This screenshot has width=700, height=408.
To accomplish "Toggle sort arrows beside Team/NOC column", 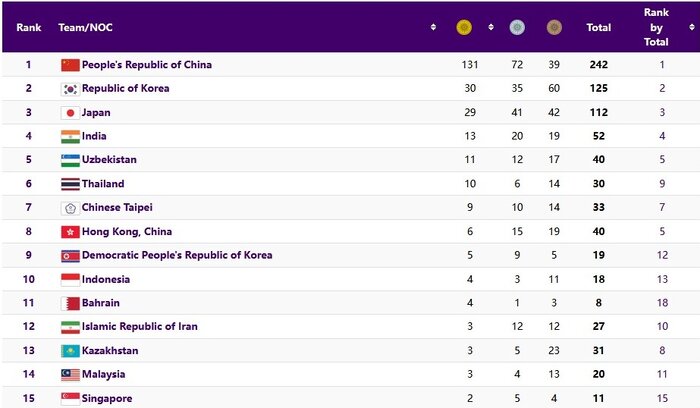I will (x=433, y=28).
